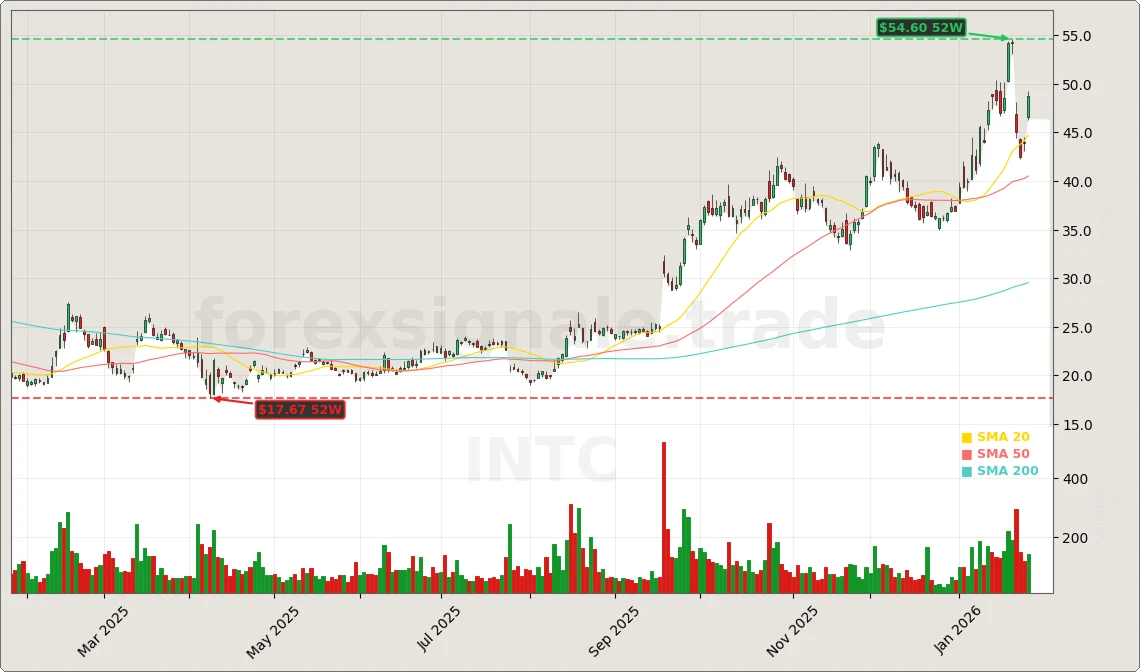Click the 55.0 price axis label
The width and height of the screenshot is (1140, 672).
(x=1075, y=37)
